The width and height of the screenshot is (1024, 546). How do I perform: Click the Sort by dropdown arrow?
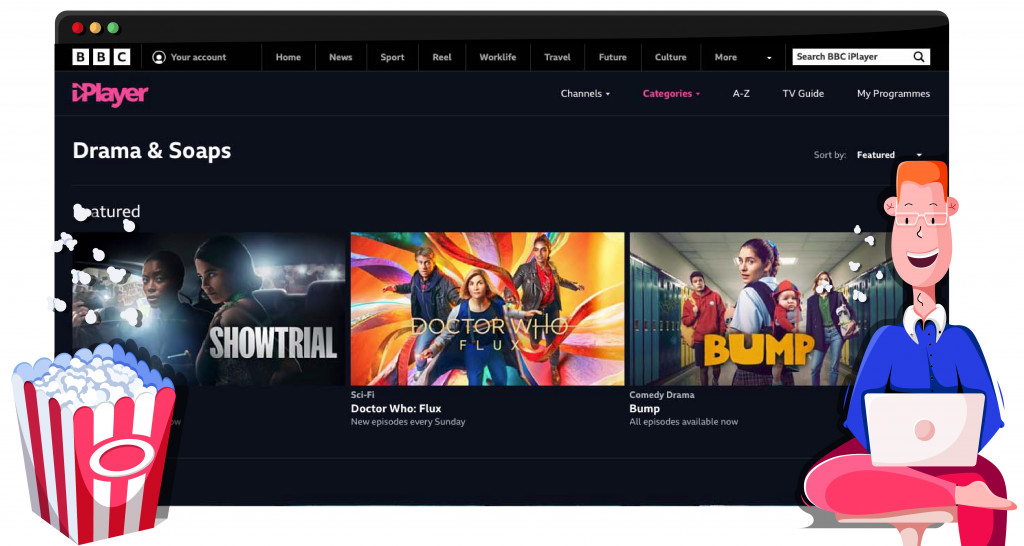click(919, 155)
